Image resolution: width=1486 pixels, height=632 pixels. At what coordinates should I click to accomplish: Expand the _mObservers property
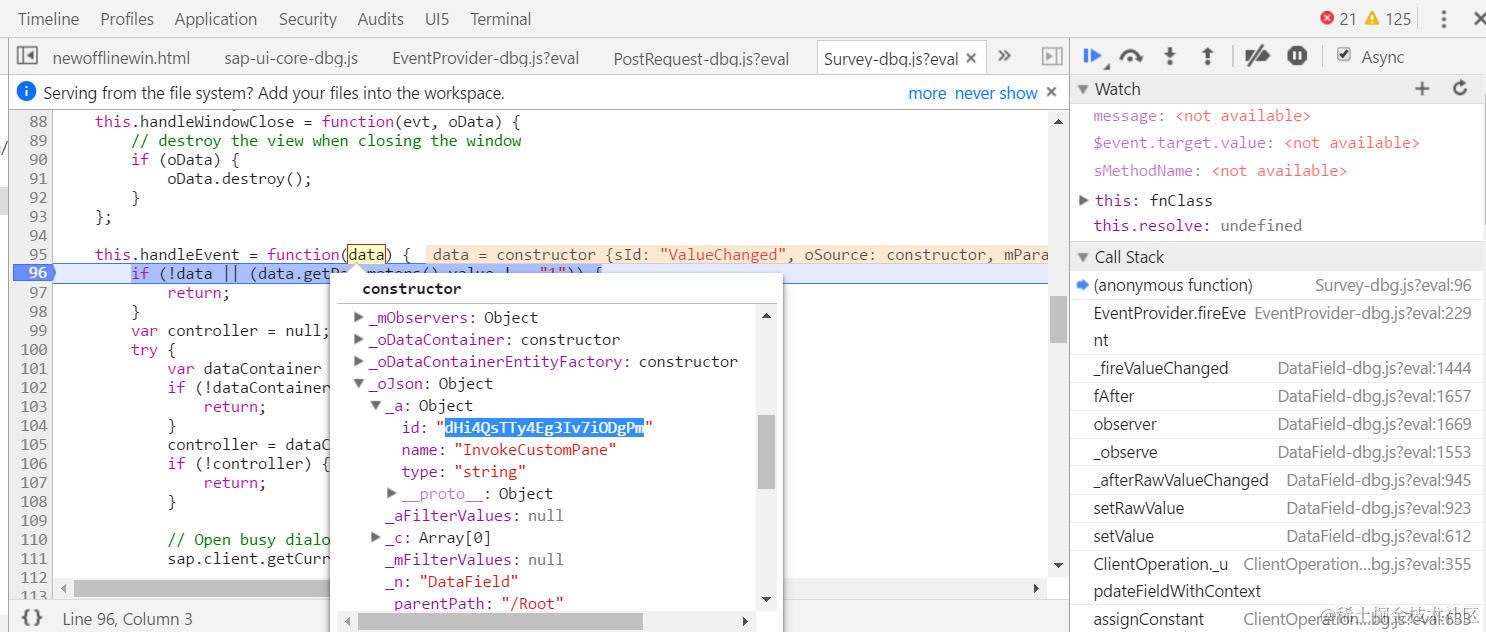pyautogui.click(x=360, y=317)
